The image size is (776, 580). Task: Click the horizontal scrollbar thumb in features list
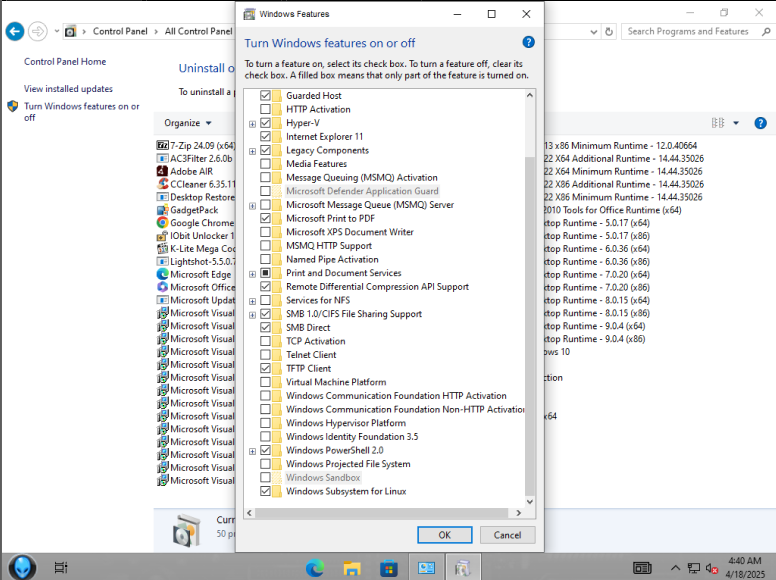tap(382, 513)
